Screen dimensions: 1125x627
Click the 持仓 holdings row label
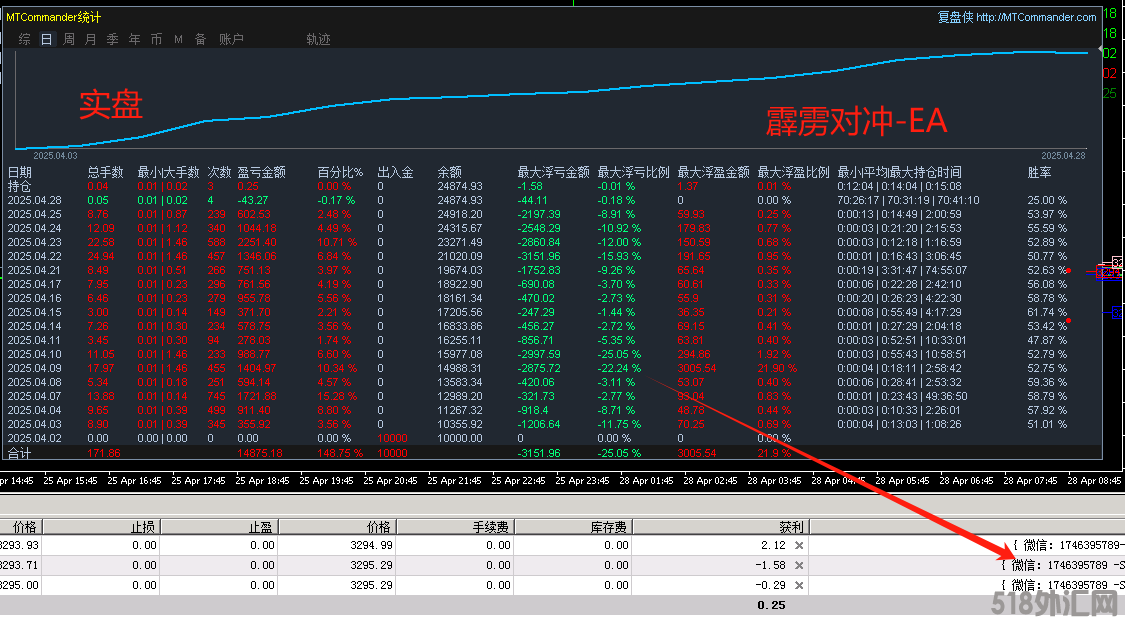[x=19, y=187]
